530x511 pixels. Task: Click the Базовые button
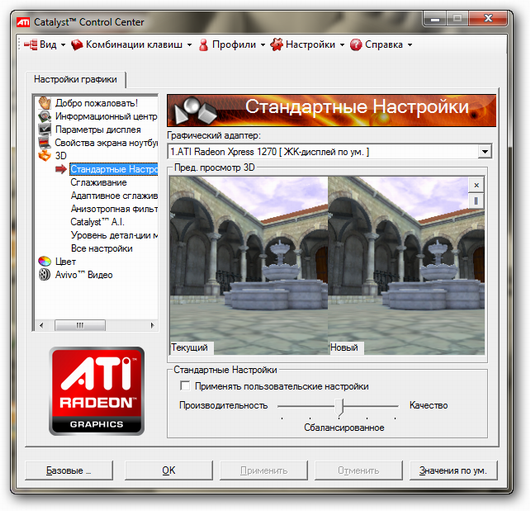[x=69, y=470]
